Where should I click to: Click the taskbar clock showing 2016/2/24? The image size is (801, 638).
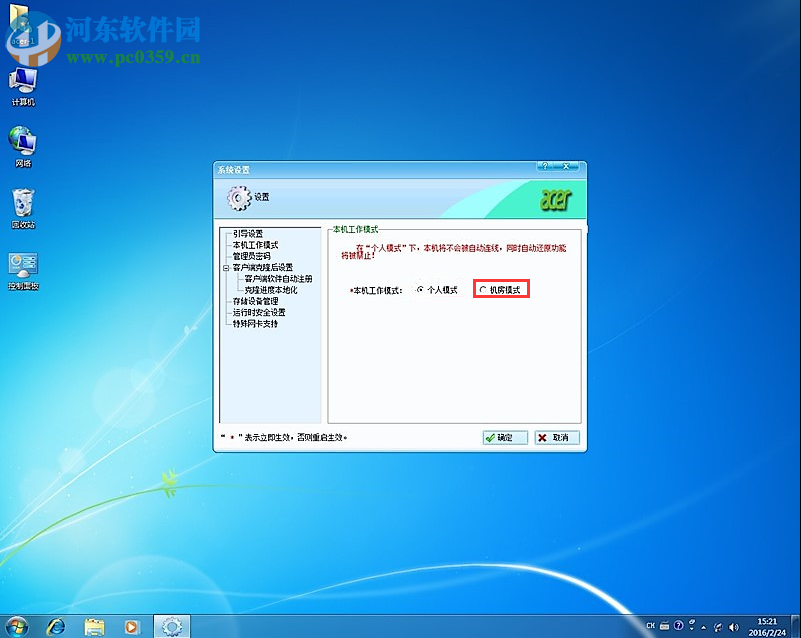pos(767,626)
